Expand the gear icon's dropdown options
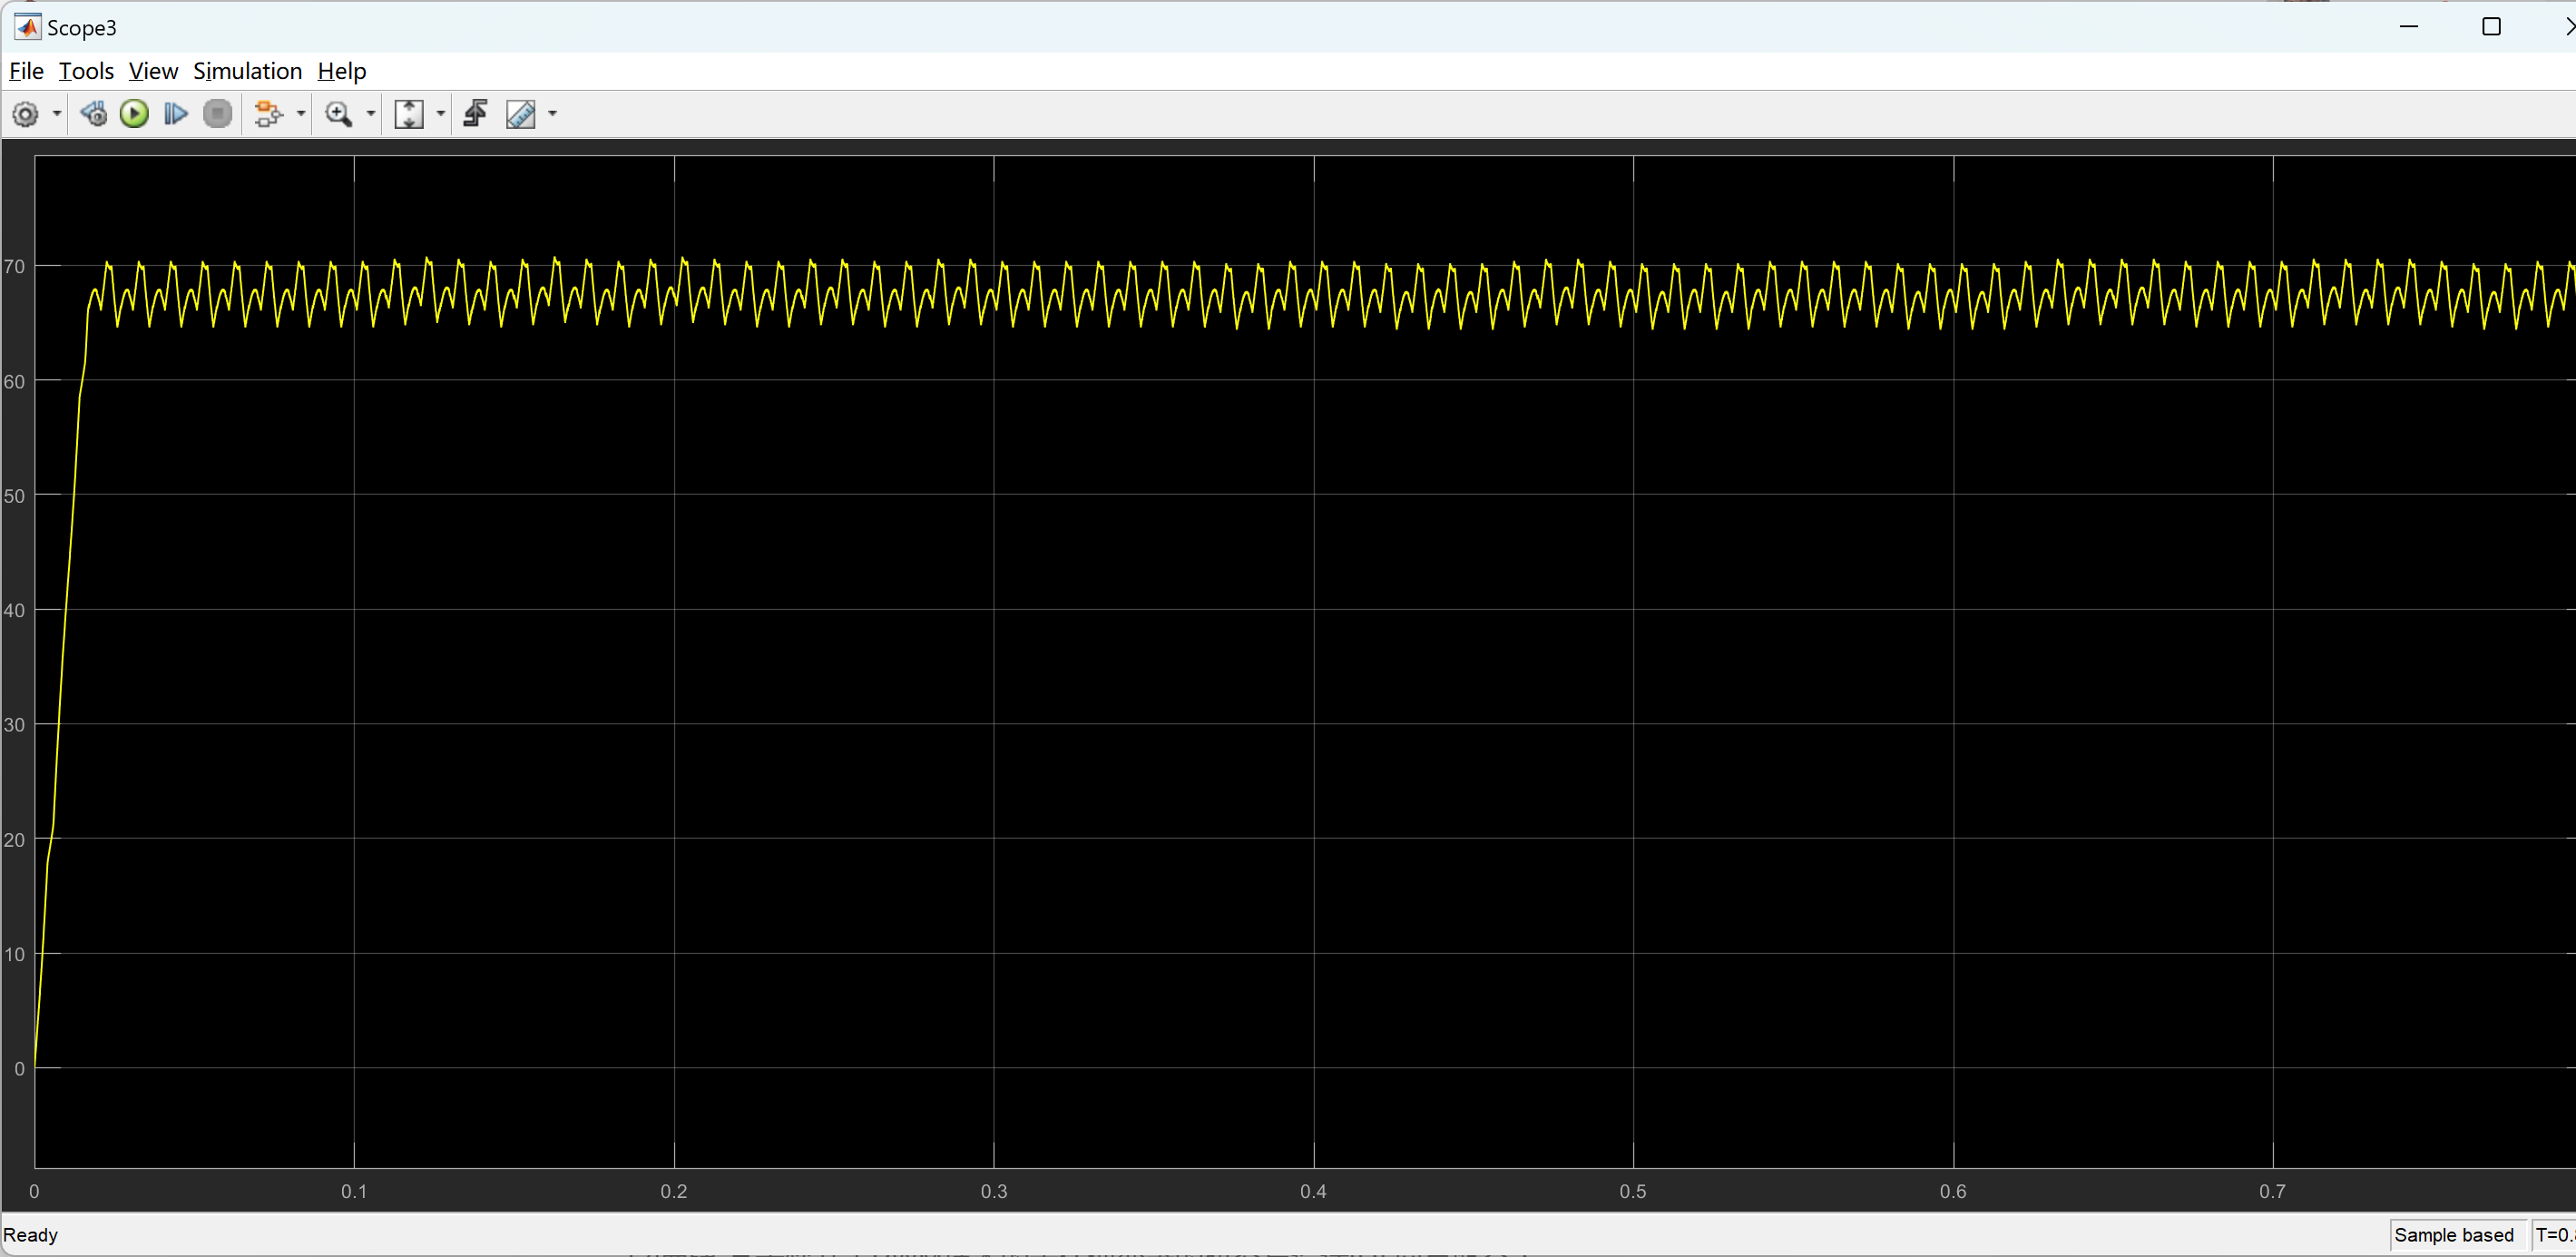Image resolution: width=2576 pixels, height=1257 pixels. tap(57, 113)
